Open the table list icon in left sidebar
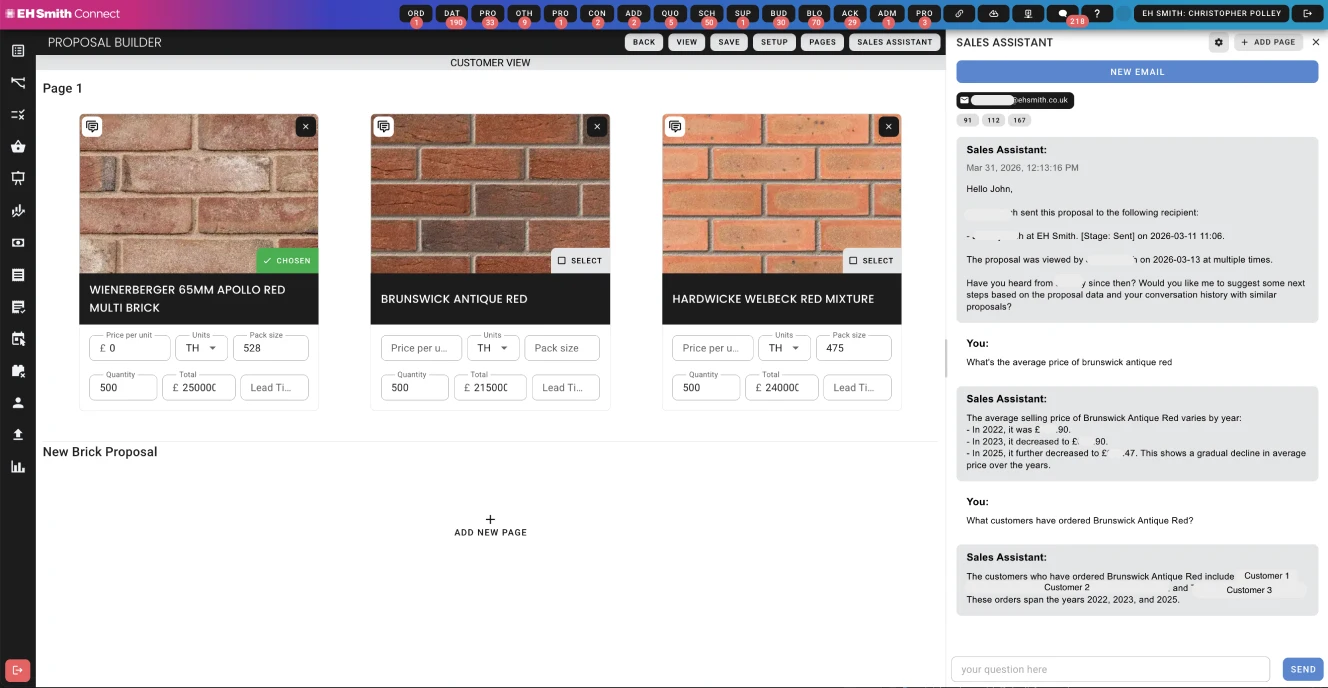 point(18,51)
